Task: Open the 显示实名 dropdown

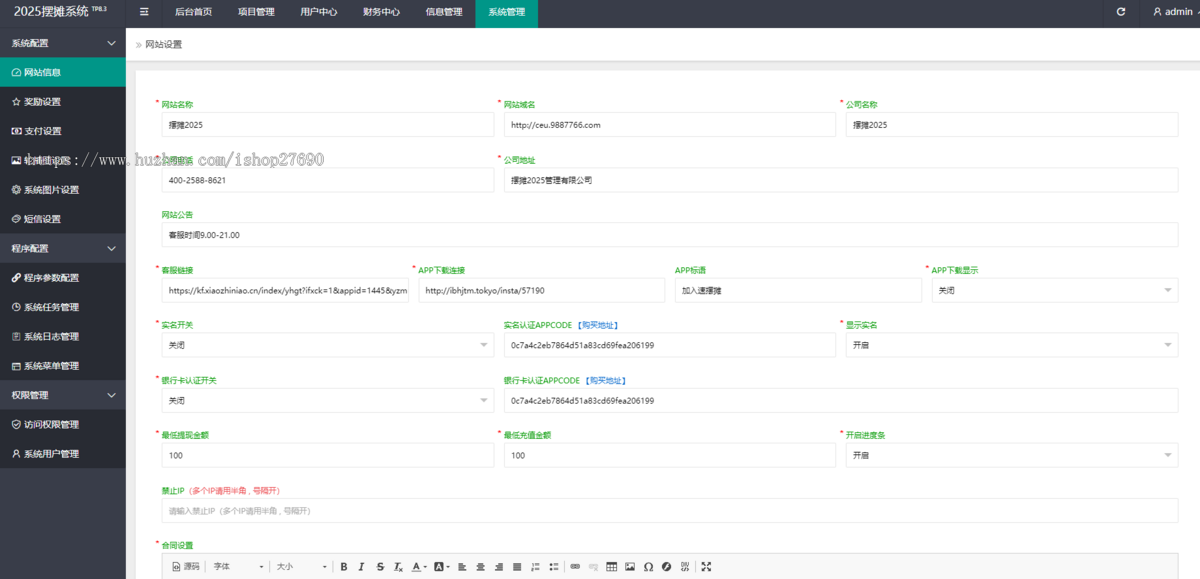Action: [x=1012, y=345]
